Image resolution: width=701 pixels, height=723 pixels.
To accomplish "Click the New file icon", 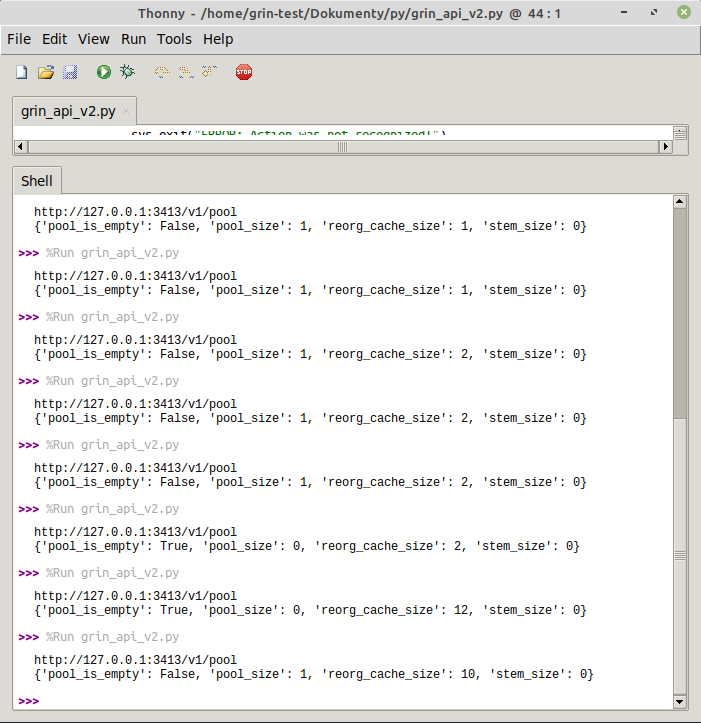I will click(21, 72).
